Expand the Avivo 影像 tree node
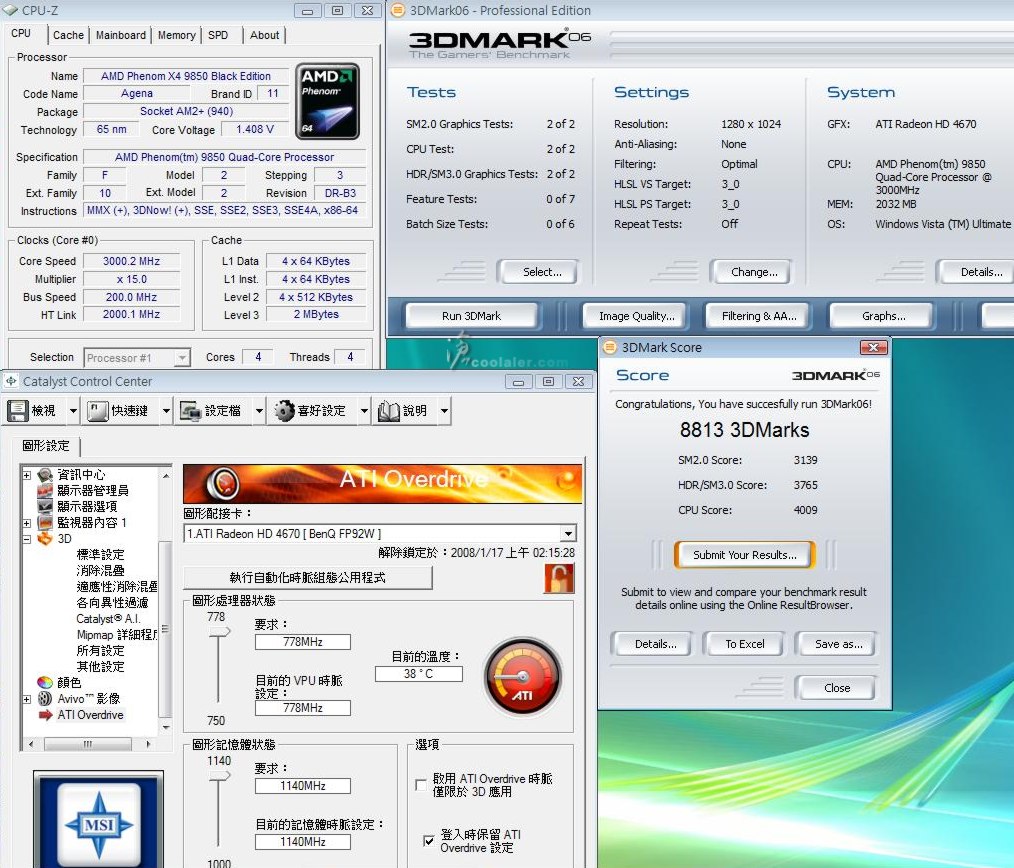Image resolution: width=1014 pixels, height=868 pixels. tap(27, 699)
